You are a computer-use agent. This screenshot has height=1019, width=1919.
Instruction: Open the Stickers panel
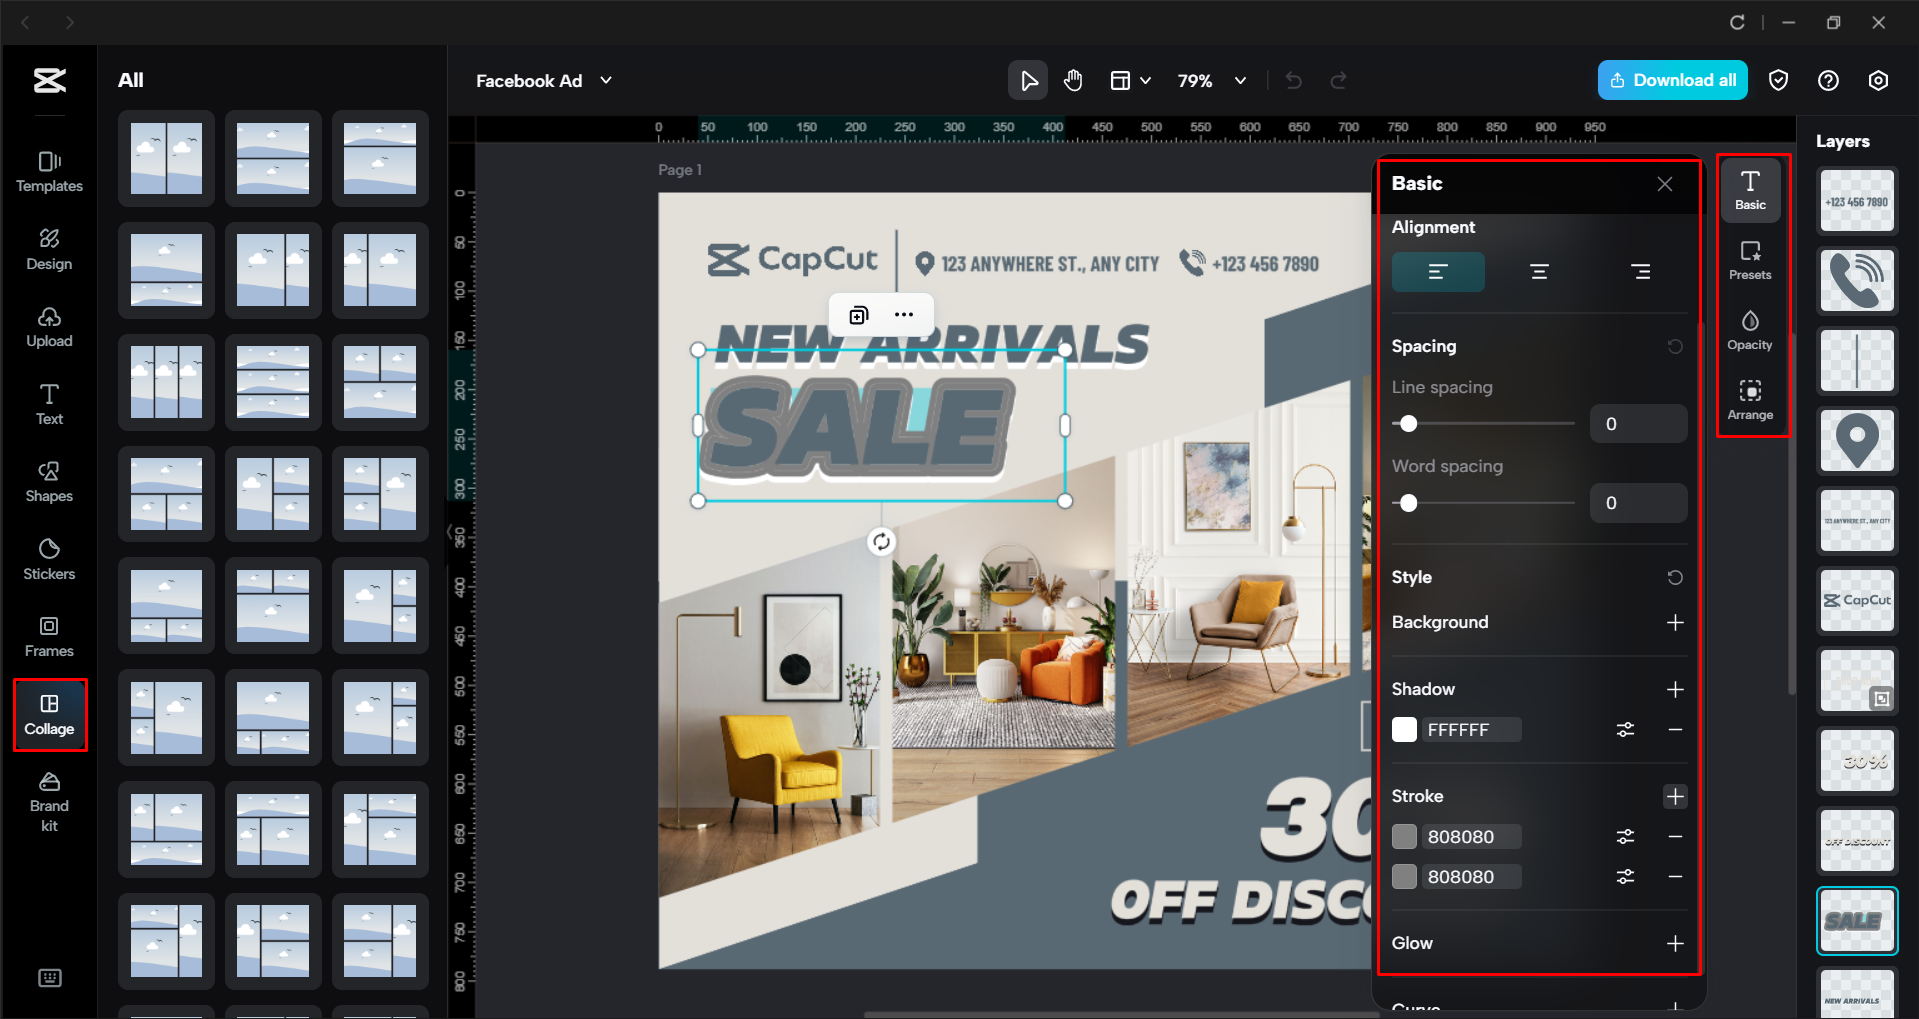click(48, 558)
